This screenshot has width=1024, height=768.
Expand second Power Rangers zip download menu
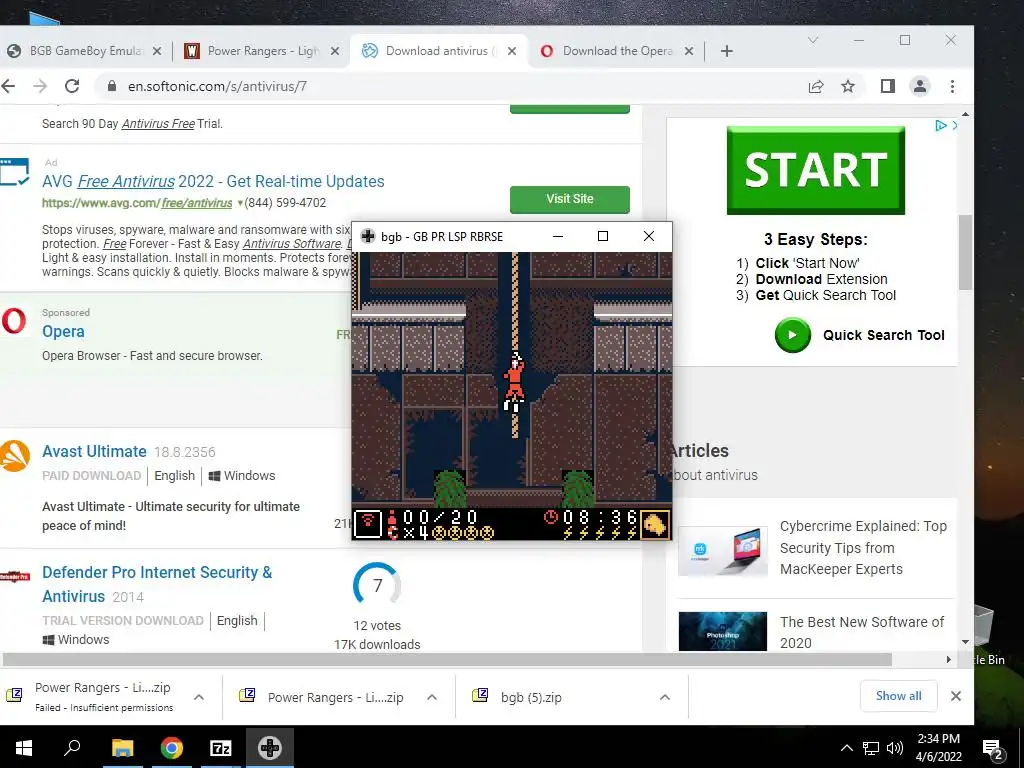432,697
